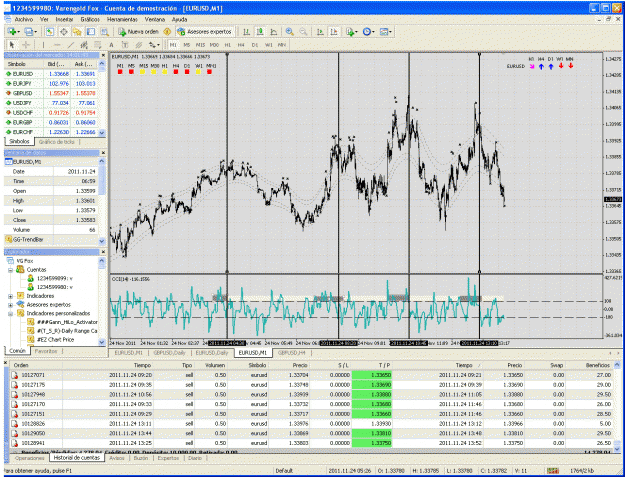Switch to the GBPUSD,Daily chart tab
The height and width of the screenshot is (477, 625).
pos(169,353)
